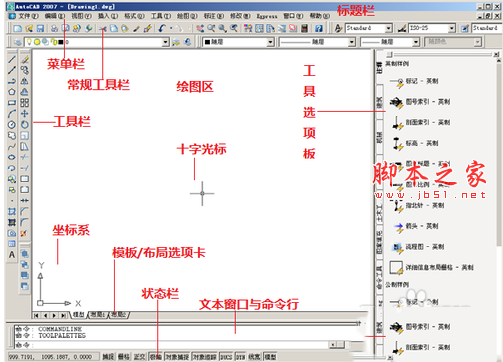503x362 pixels.
Task: Open the 视图 (View) menu
Action: pos(81,16)
